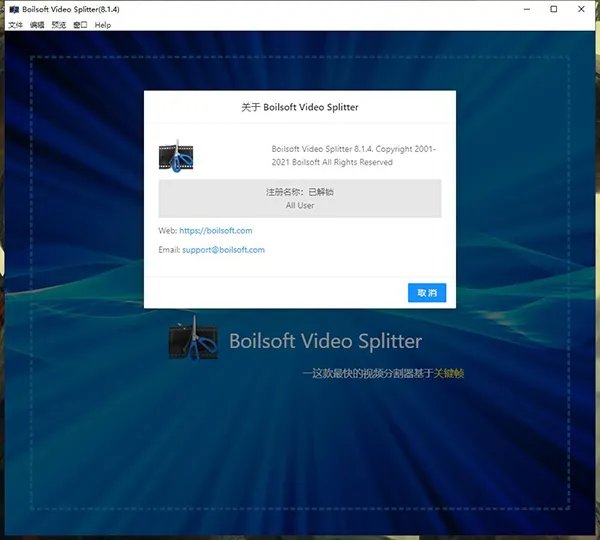This screenshot has width=600, height=540.
Task: Click the large Boilsoft Video Splitter splash title
Action: coord(326,341)
